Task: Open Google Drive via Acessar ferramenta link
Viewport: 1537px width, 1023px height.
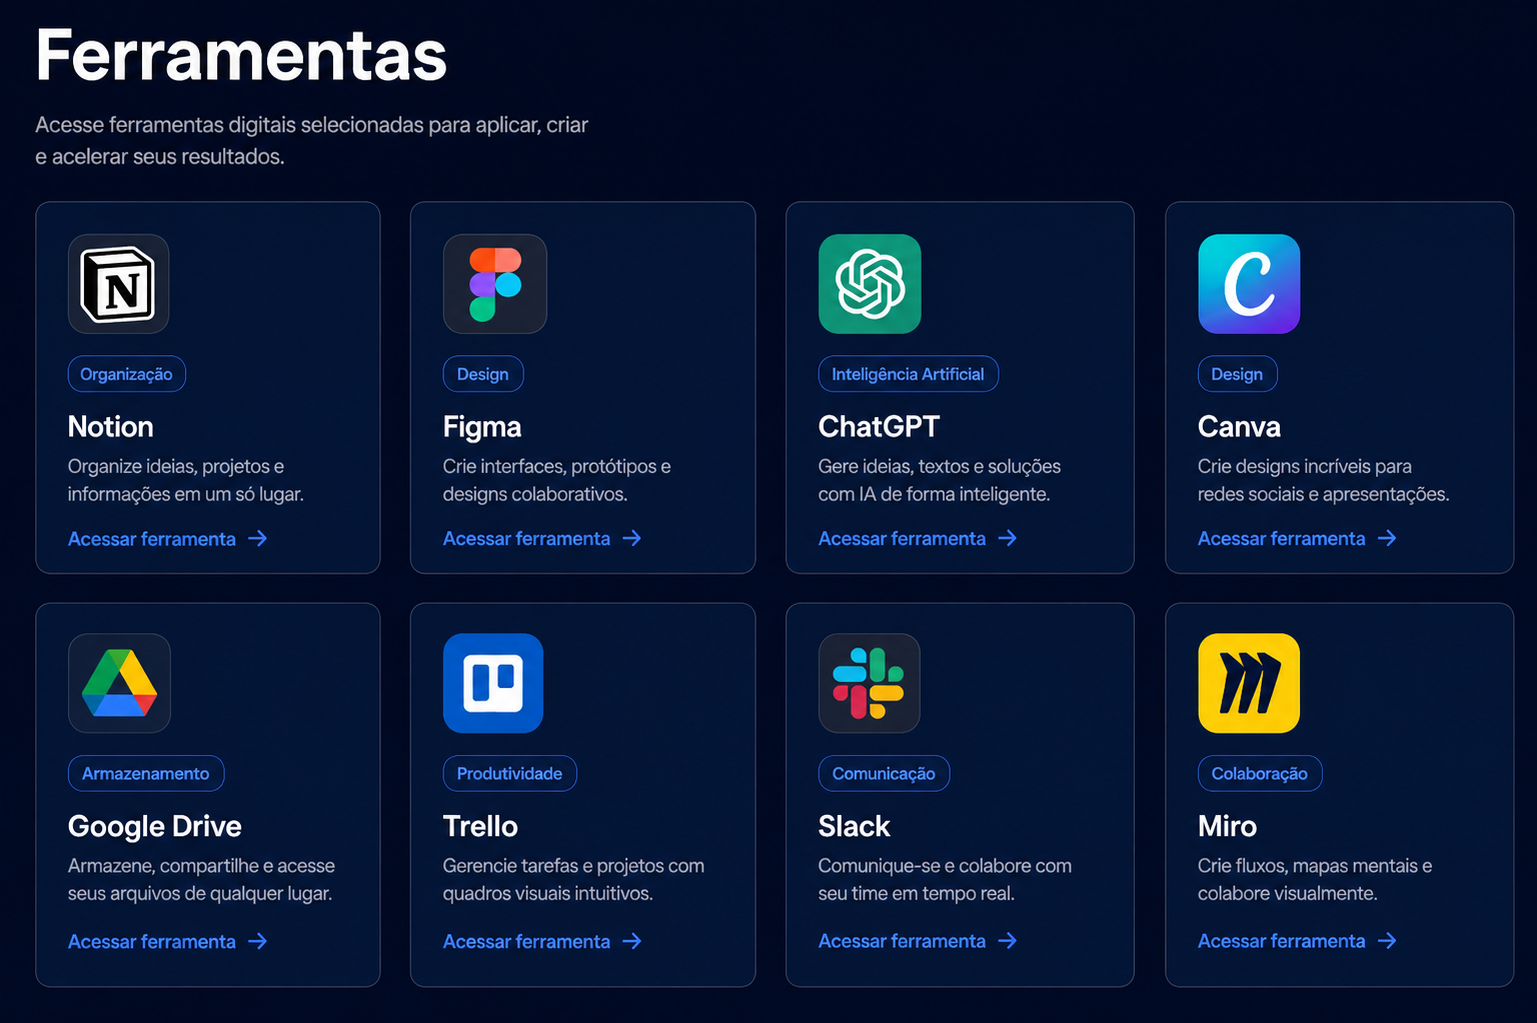Action: pyautogui.click(x=168, y=941)
